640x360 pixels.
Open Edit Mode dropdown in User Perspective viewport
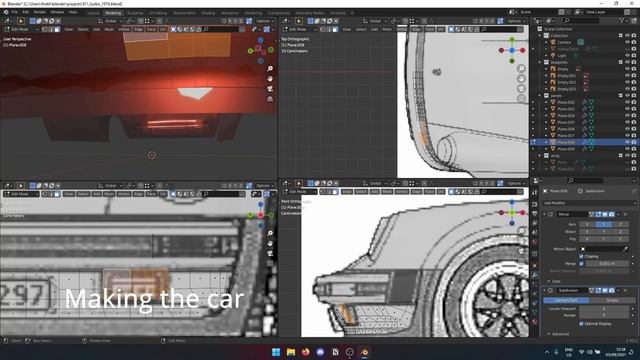[21, 29]
